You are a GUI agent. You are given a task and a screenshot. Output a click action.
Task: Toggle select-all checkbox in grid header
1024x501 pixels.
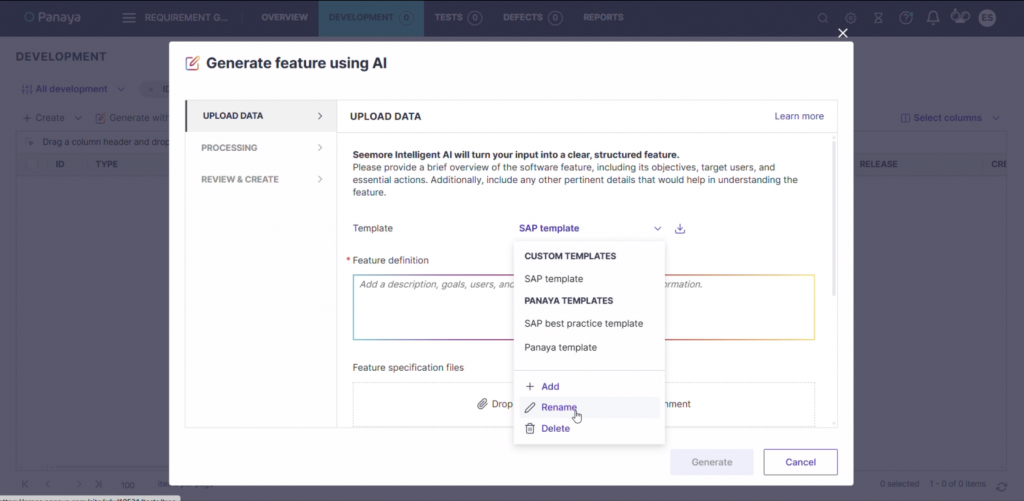click(32, 164)
